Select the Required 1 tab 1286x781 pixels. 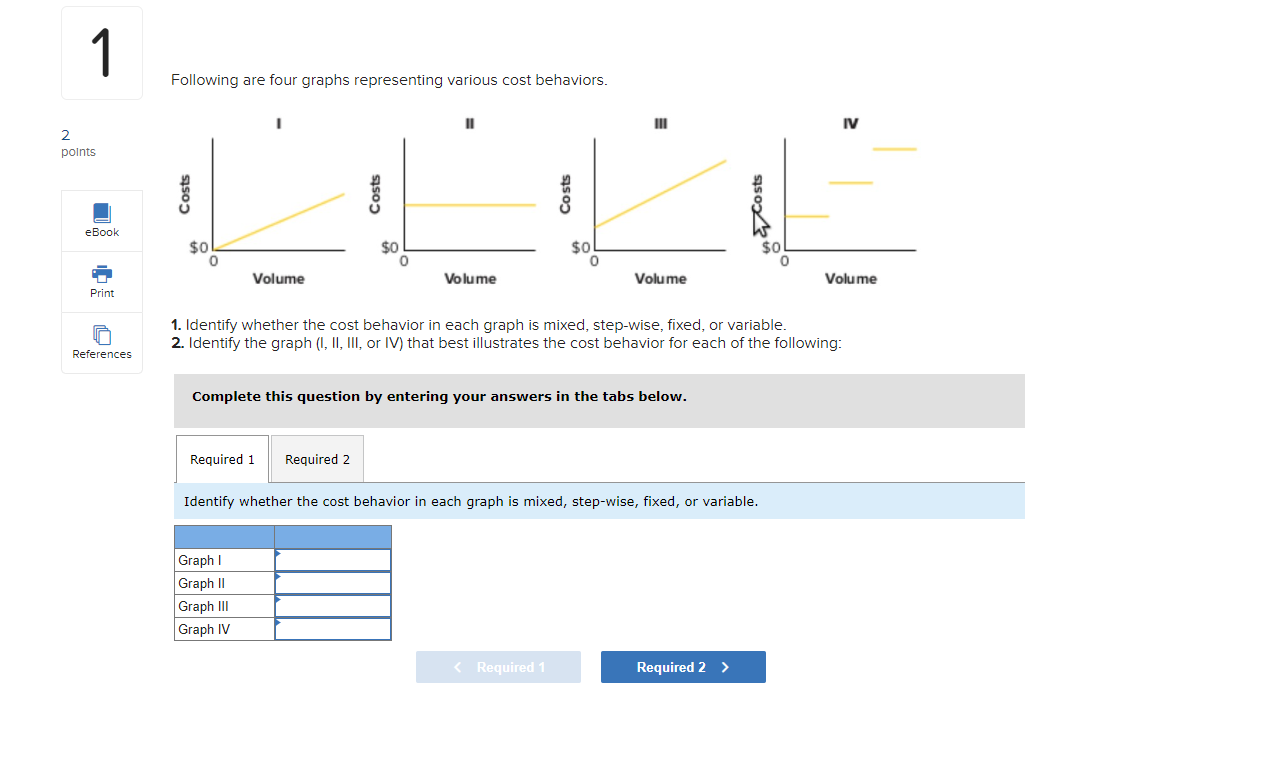point(222,459)
